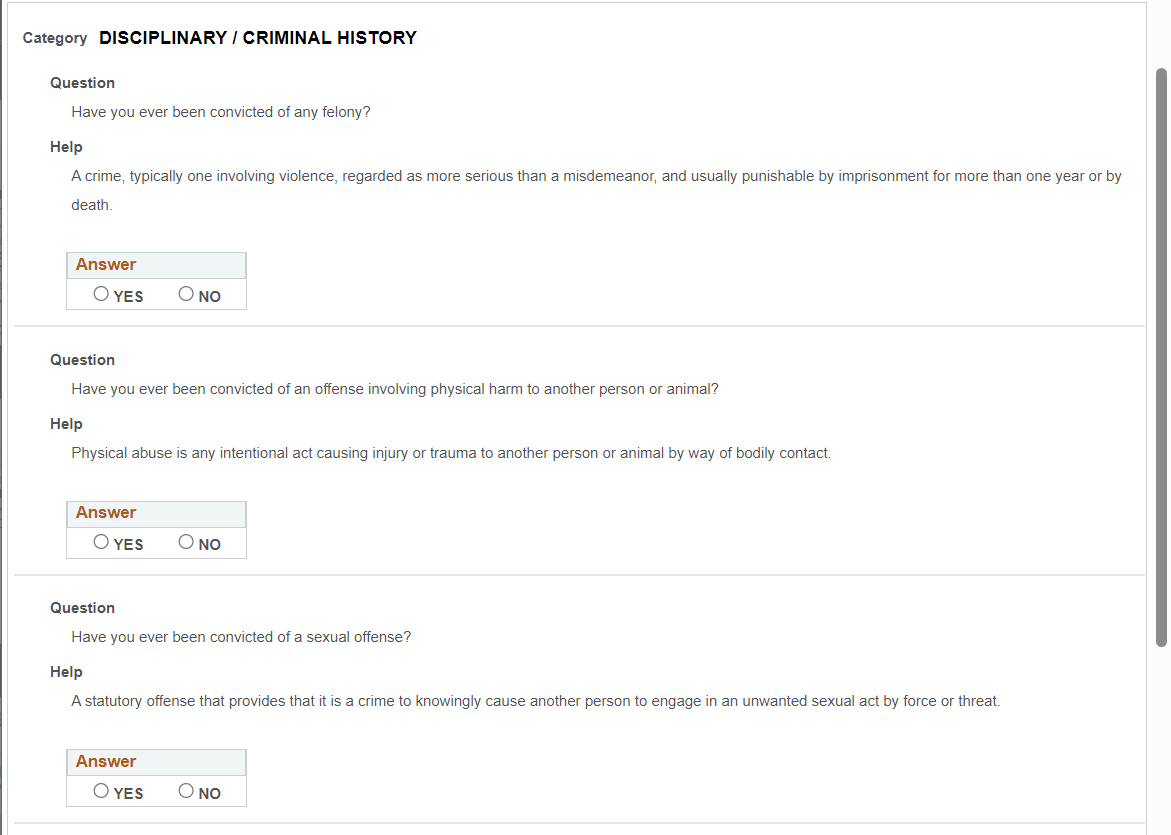The image size is (1171, 835).
Task: Click the statutory offense definition help text
Action: pyautogui.click(x=535, y=701)
